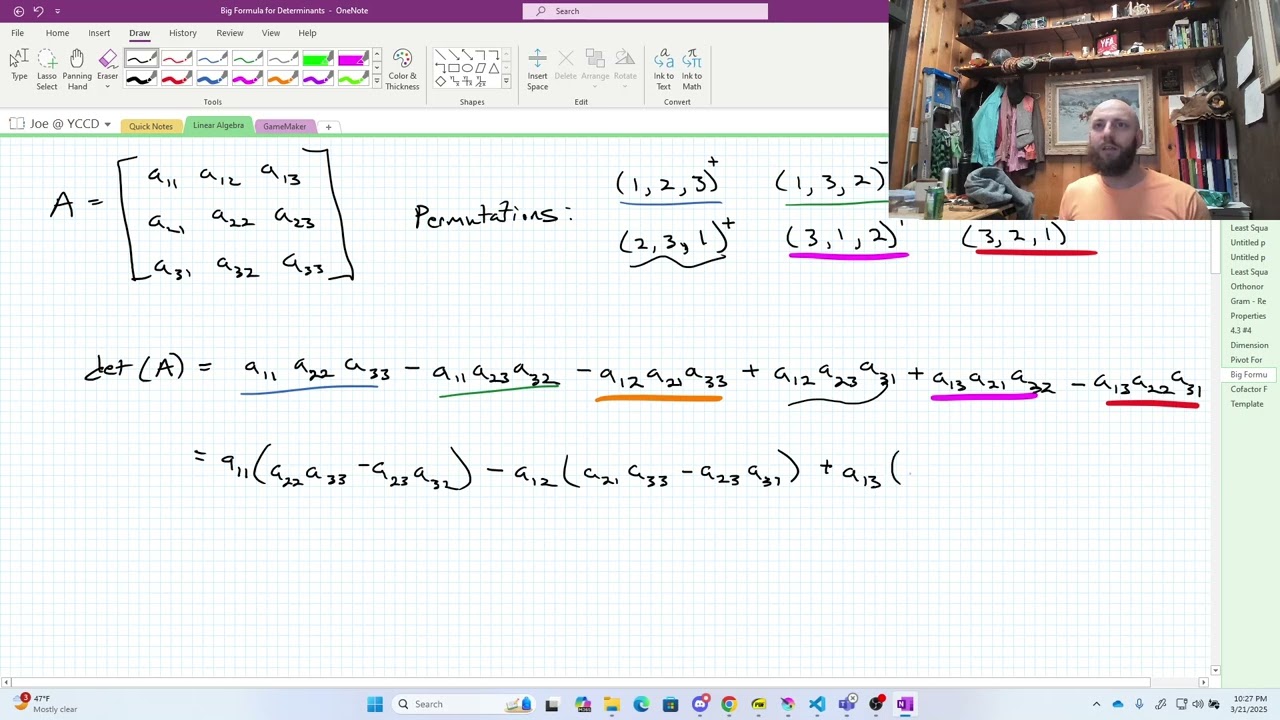
Task: Switch to the History ribbon tab
Action: (x=183, y=33)
